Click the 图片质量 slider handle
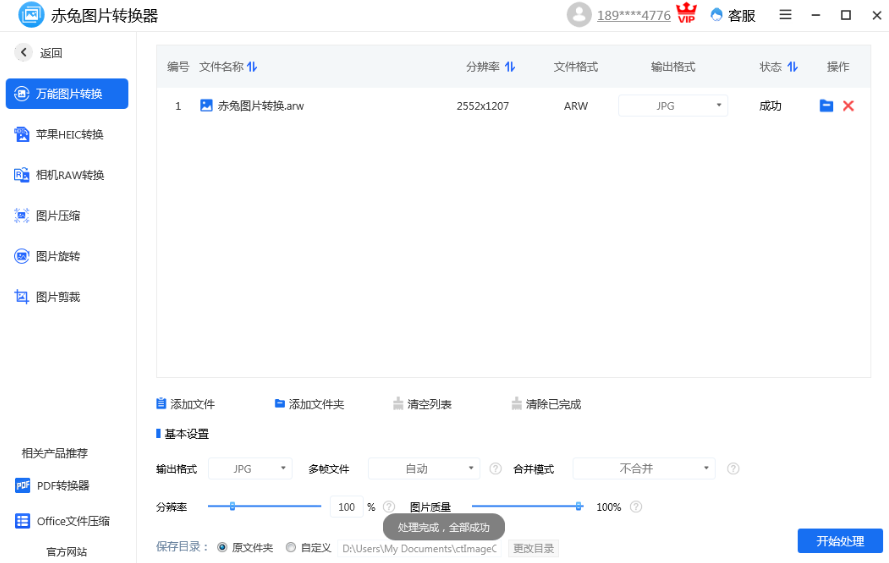This screenshot has height=563, width=889. (579, 506)
